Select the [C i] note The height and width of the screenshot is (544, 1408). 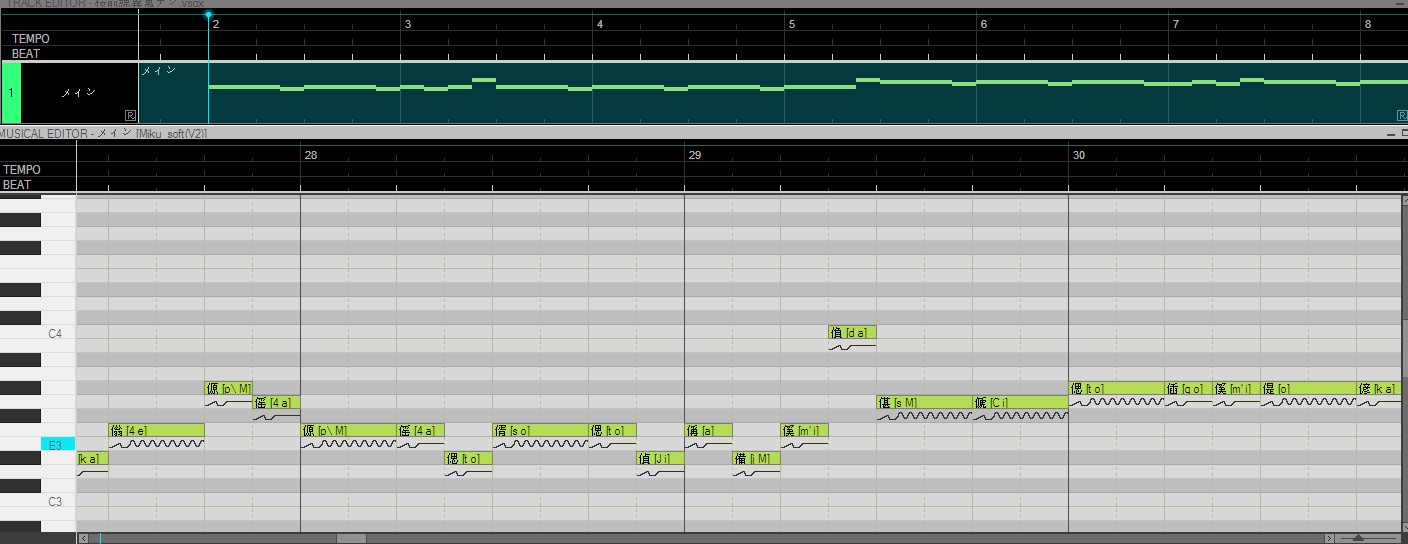click(x=1021, y=403)
